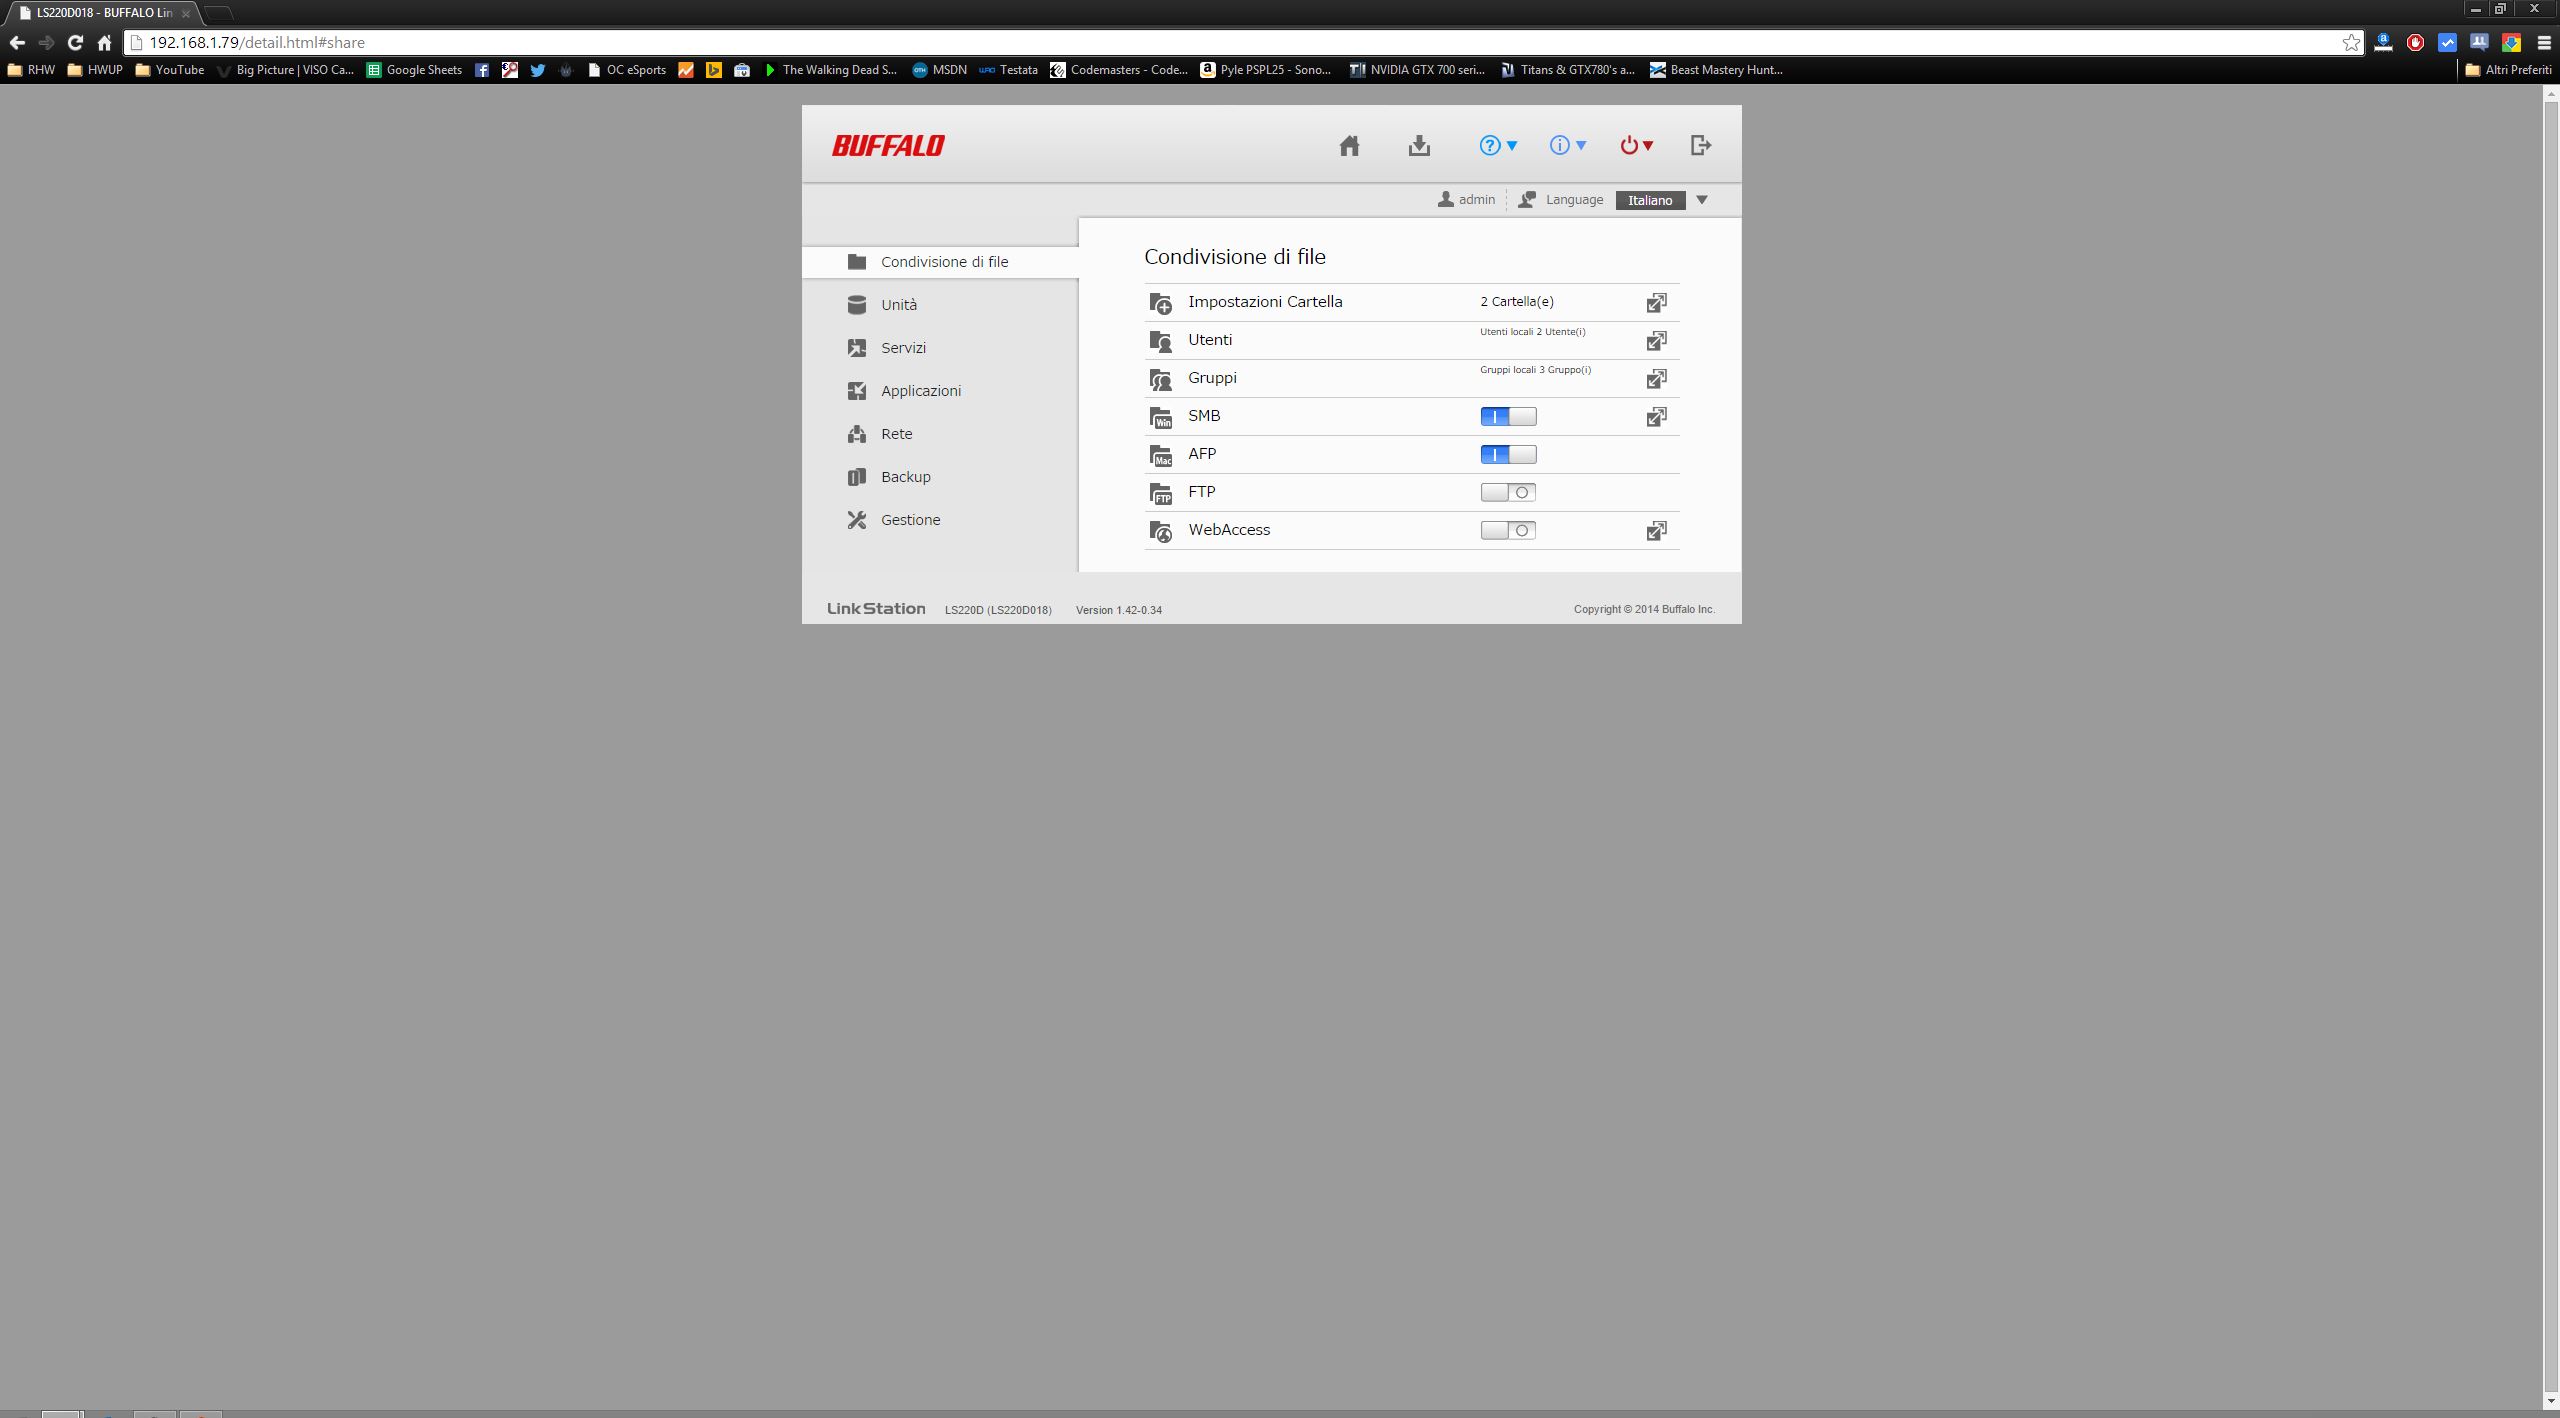This screenshot has height=1418, width=2560.
Task: Open SMB settings popup icon
Action: [1656, 417]
